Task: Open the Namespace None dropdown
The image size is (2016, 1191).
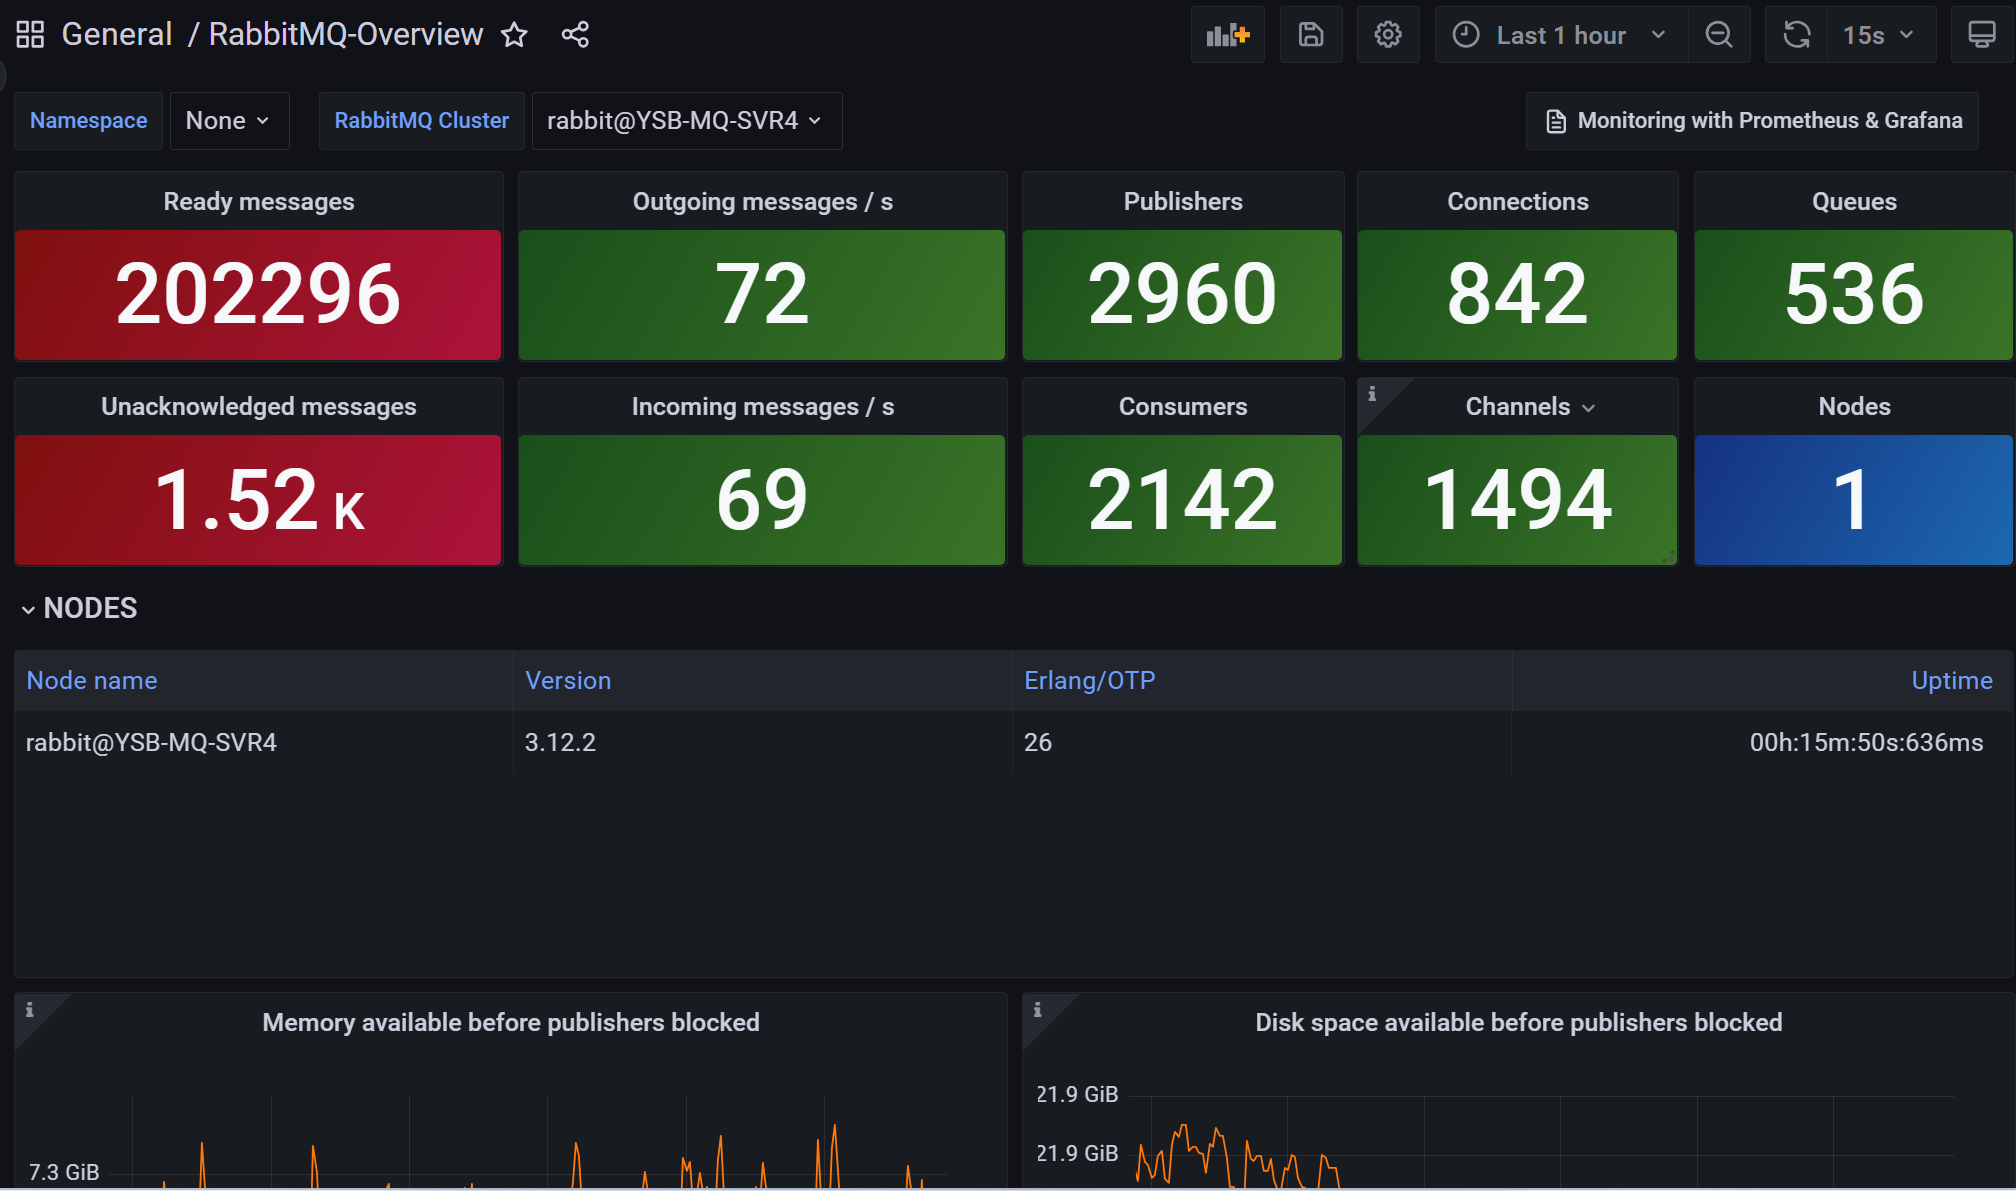Action: (229, 121)
